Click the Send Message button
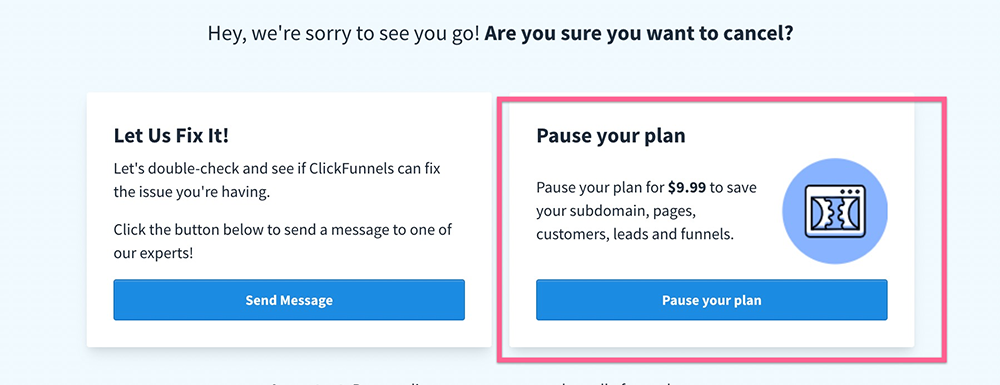The height and width of the screenshot is (385, 1000). point(289,300)
